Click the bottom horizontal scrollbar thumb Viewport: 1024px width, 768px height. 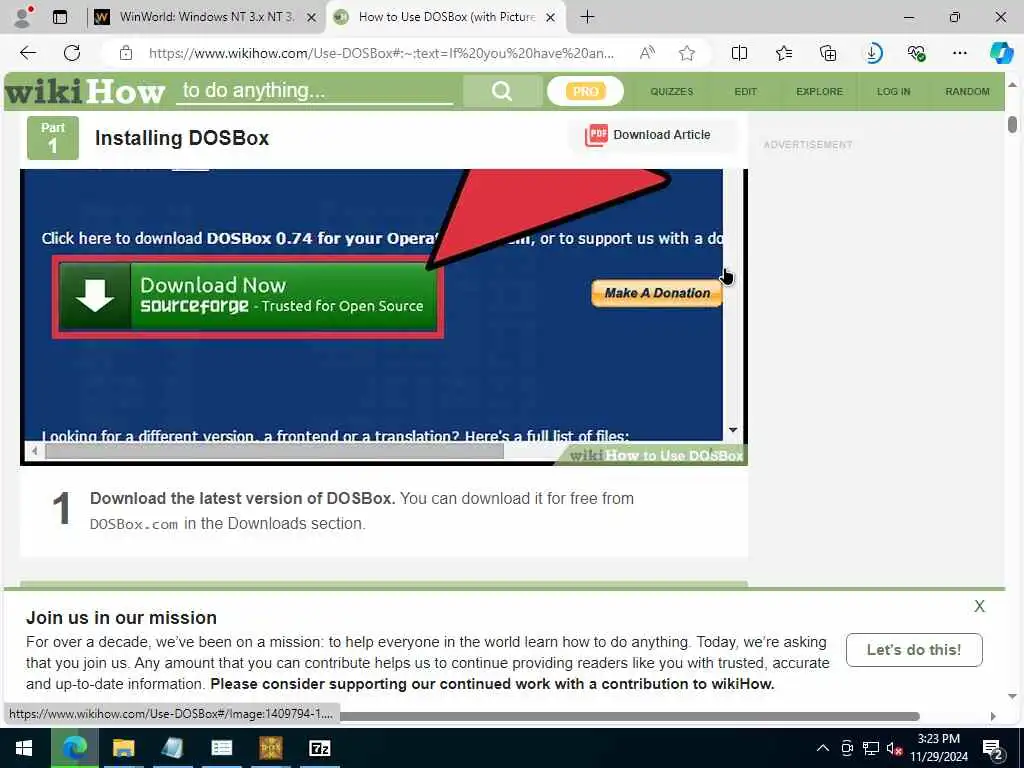pyautogui.click(x=630, y=716)
